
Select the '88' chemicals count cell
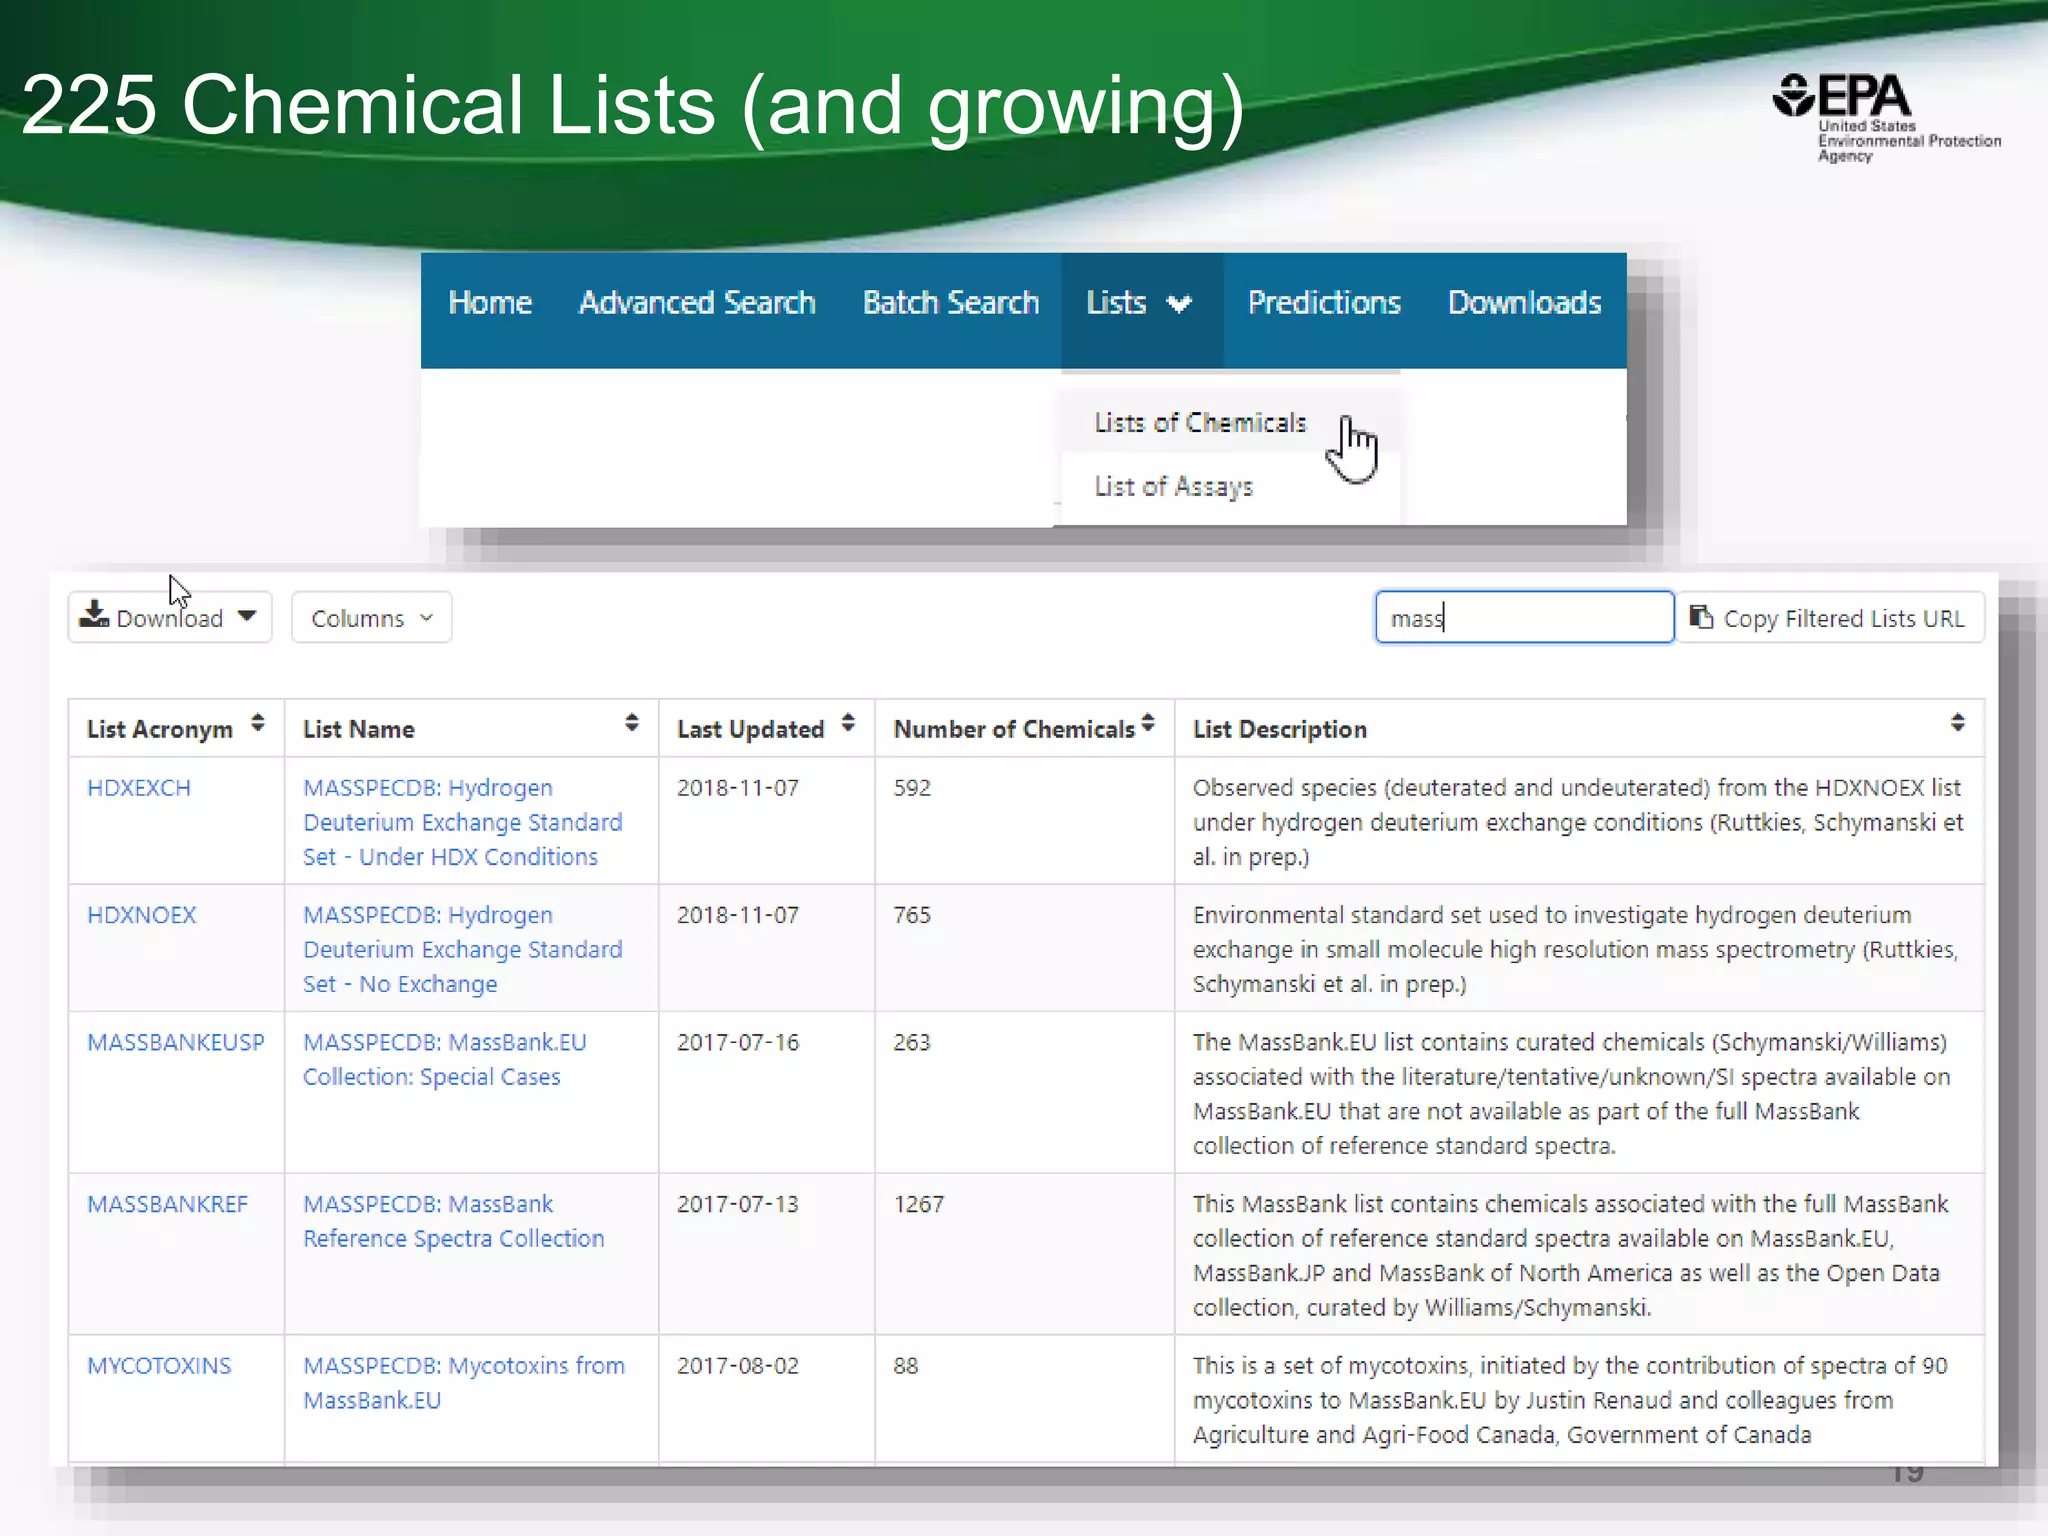tap(906, 1366)
